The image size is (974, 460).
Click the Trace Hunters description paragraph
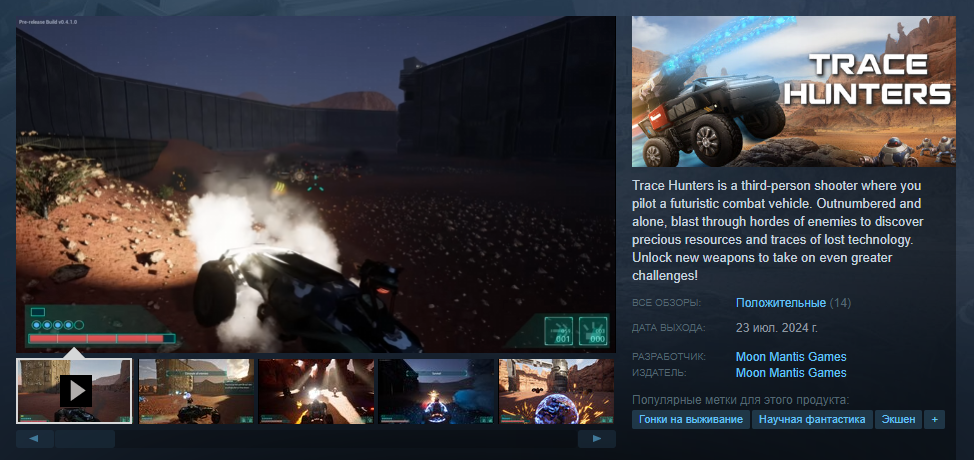(x=778, y=230)
